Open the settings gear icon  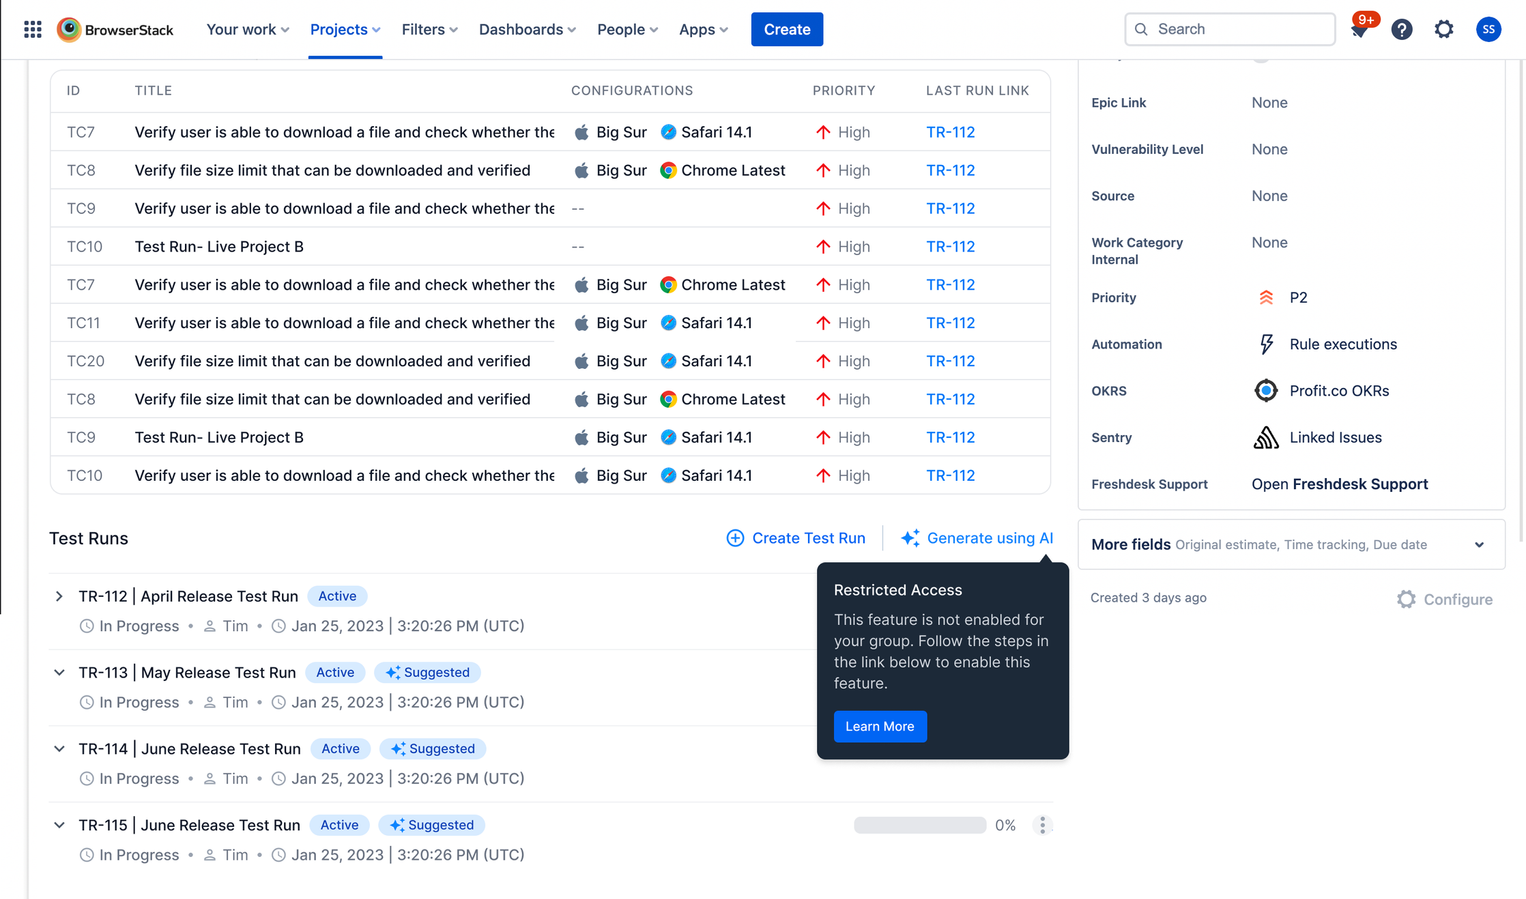click(x=1444, y=29)
